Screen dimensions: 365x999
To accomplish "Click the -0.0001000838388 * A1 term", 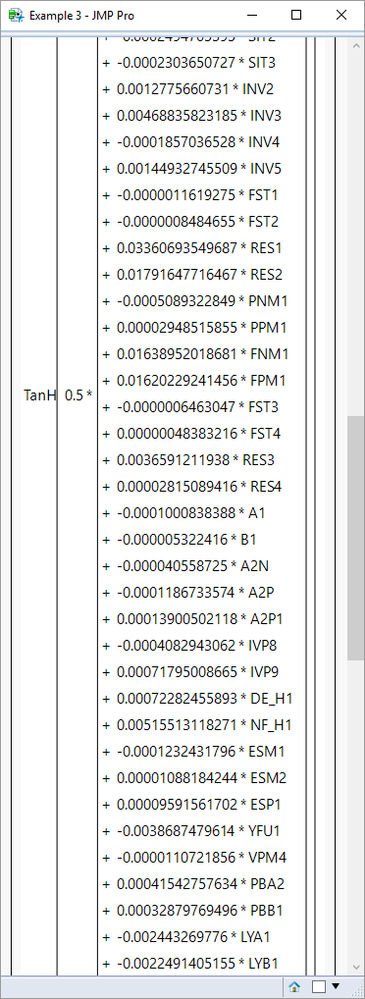I will tap(190, 513).
